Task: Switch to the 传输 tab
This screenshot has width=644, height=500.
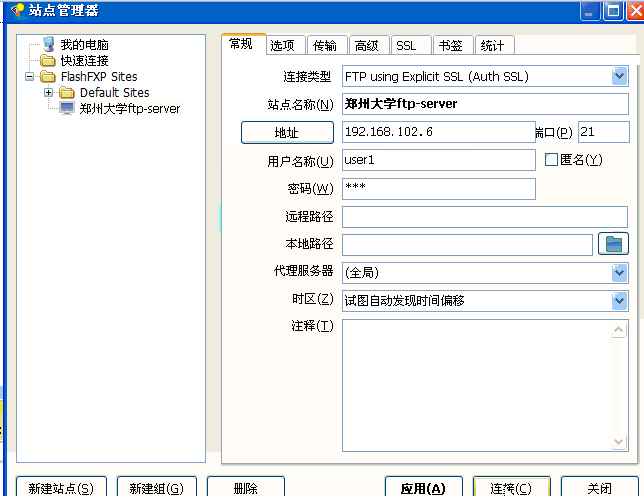Action: (327, 45)
